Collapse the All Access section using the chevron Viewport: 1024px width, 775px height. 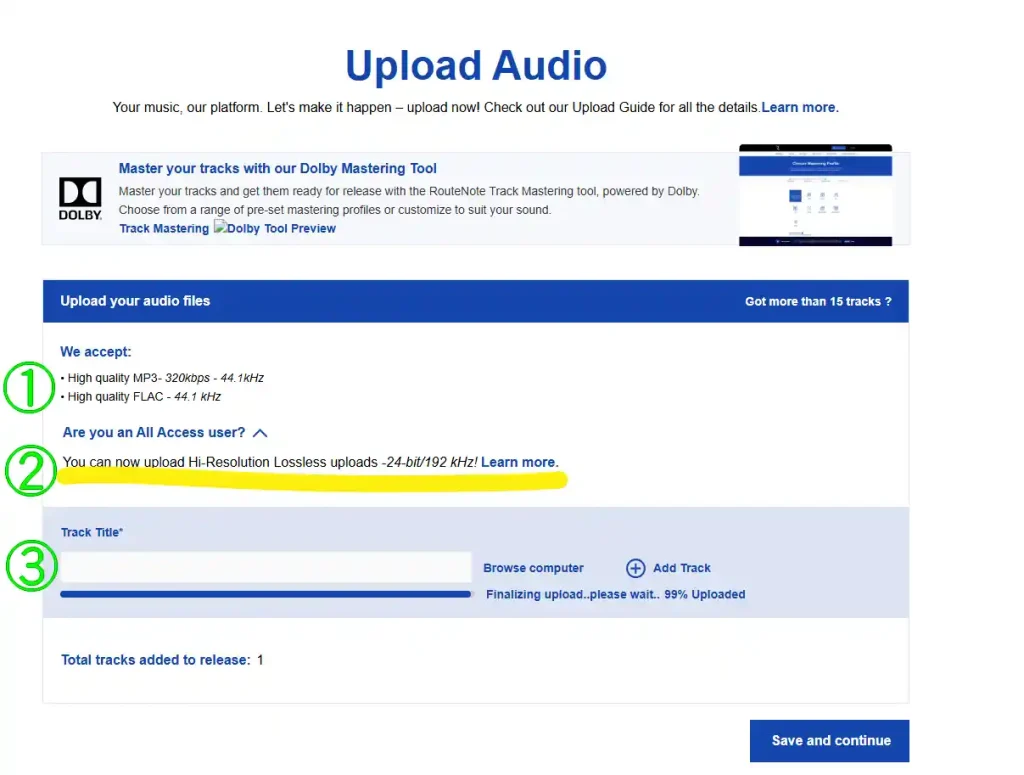pos(260,433)
